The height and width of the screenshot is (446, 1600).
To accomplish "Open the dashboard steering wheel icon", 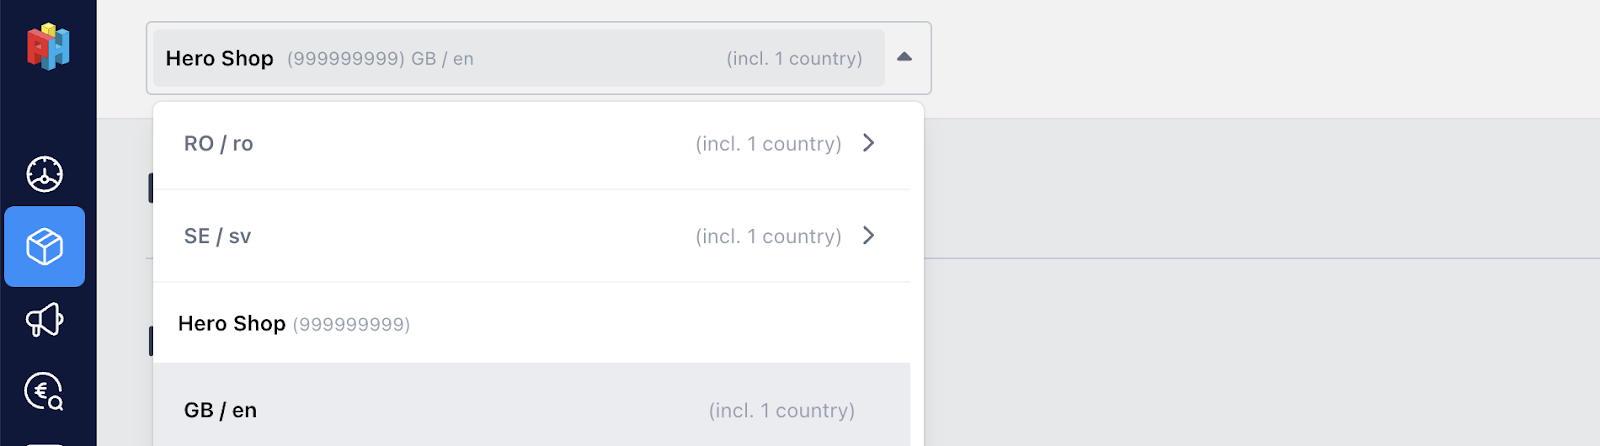I will coord(44,174).
